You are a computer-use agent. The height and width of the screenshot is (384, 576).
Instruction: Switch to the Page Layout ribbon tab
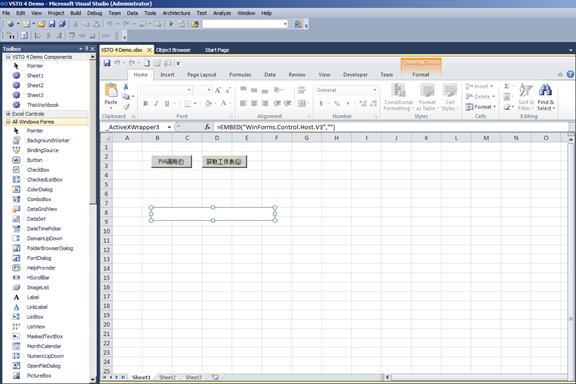tap(202, 75)
